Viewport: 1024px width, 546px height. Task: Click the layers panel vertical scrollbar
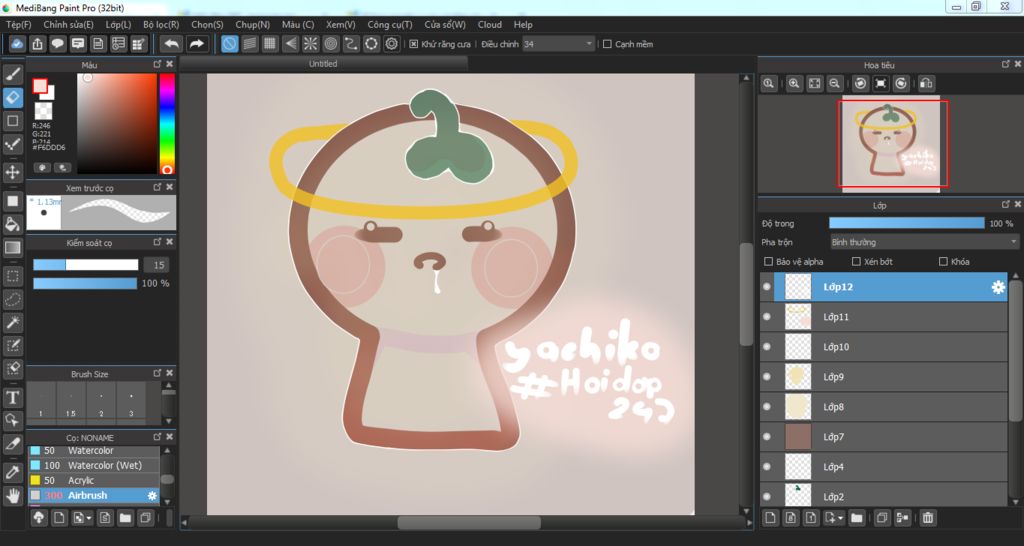[1016, 350]
